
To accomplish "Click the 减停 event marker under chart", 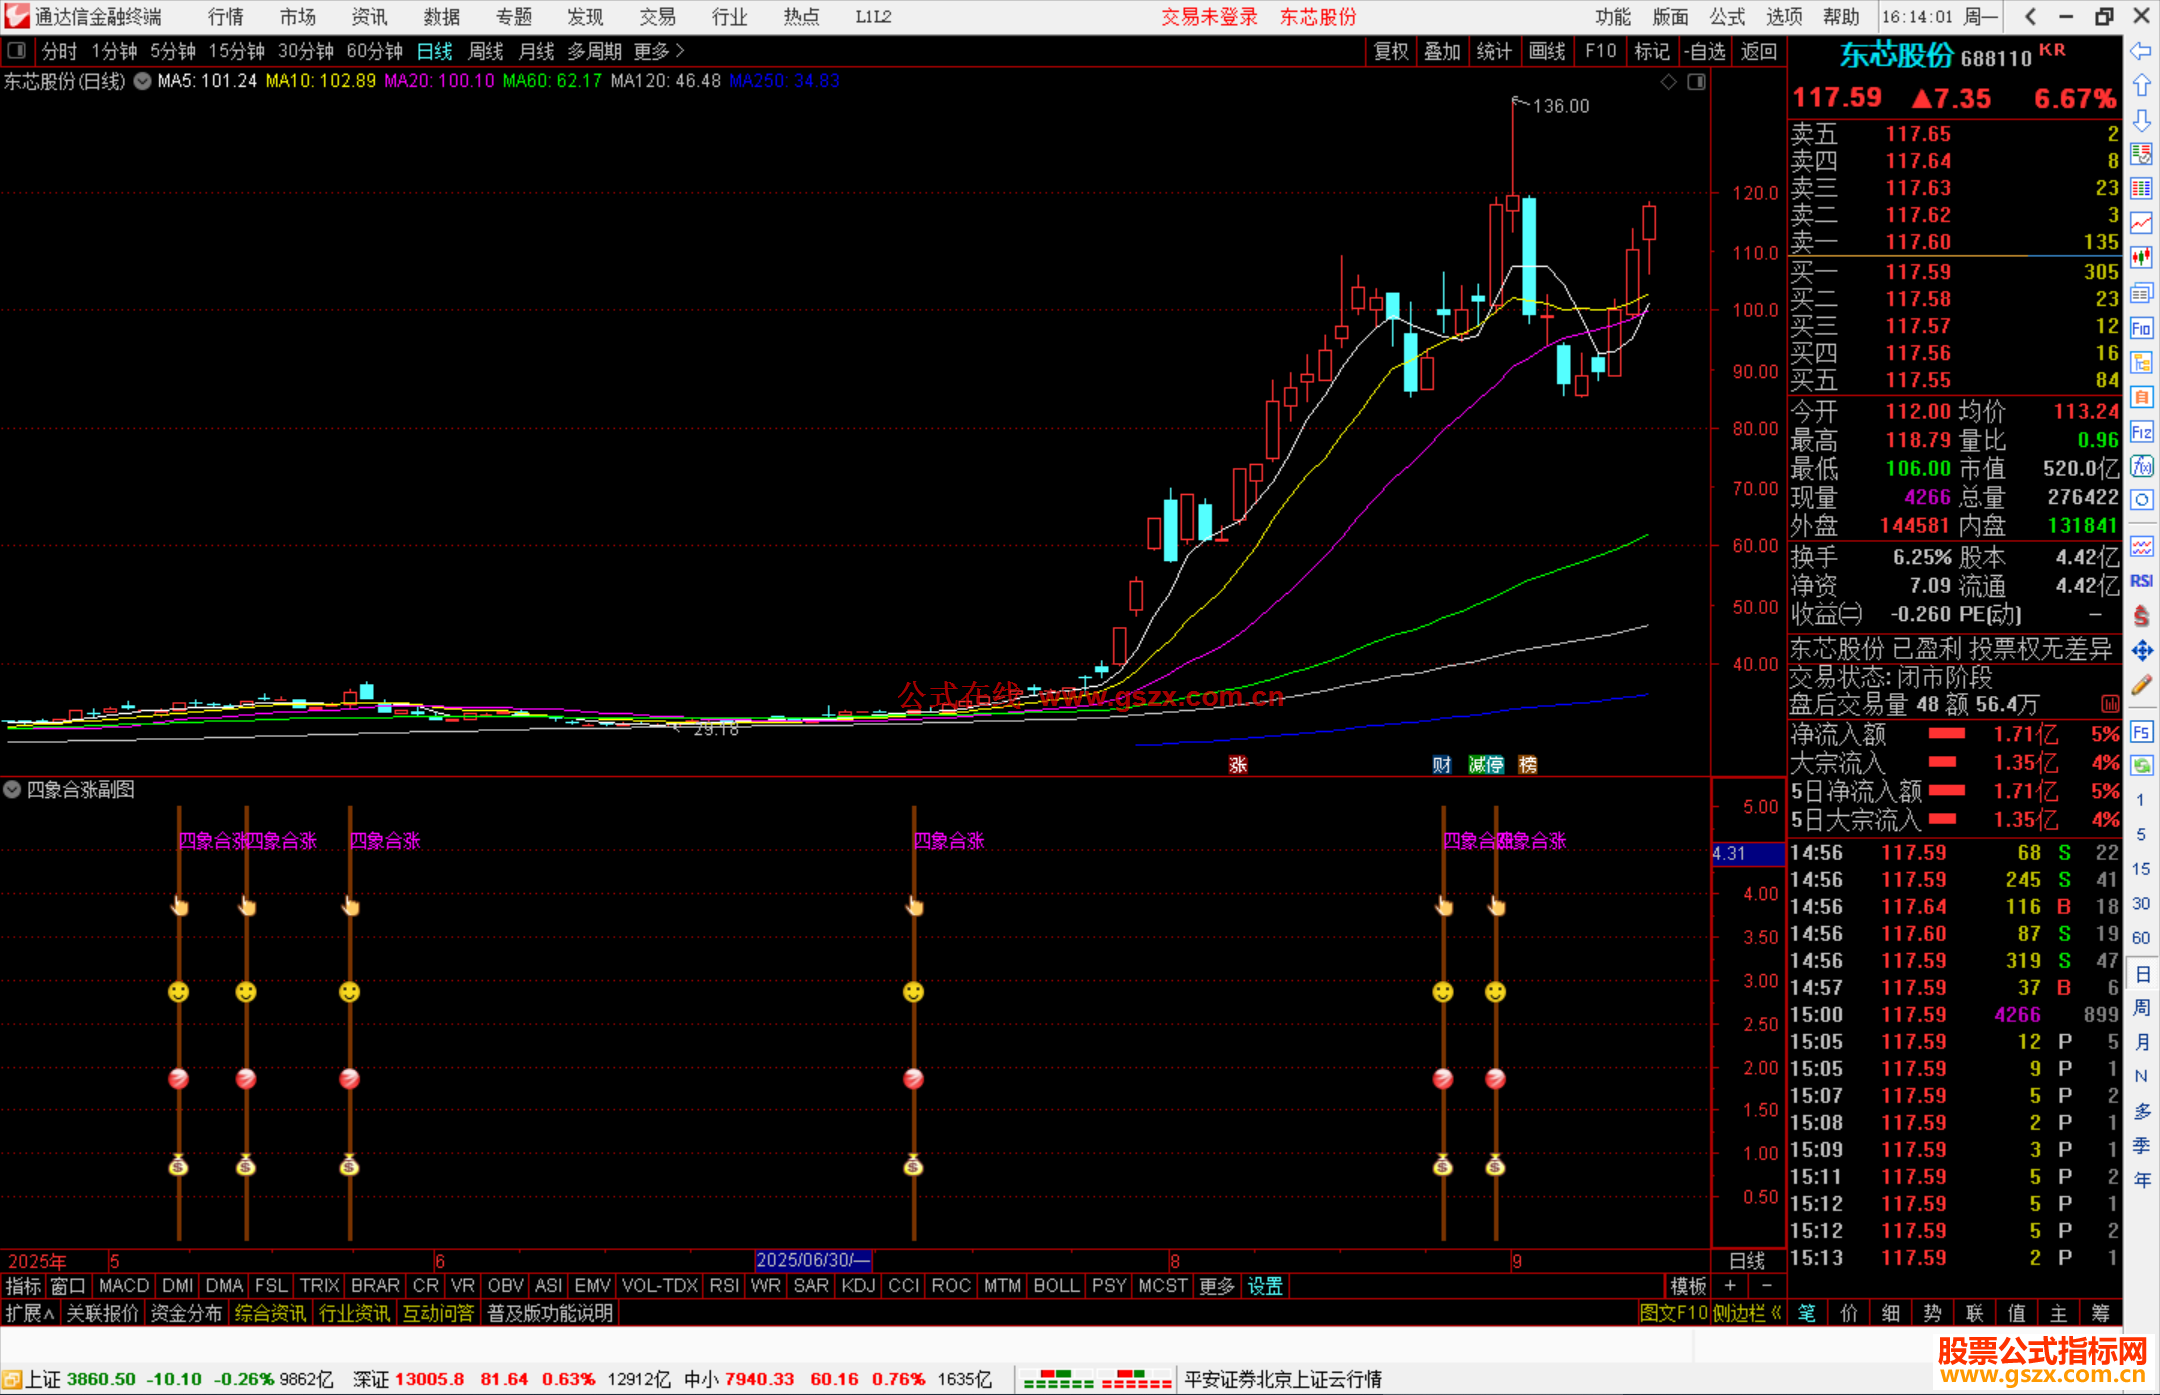I will tap(1486, 765).
